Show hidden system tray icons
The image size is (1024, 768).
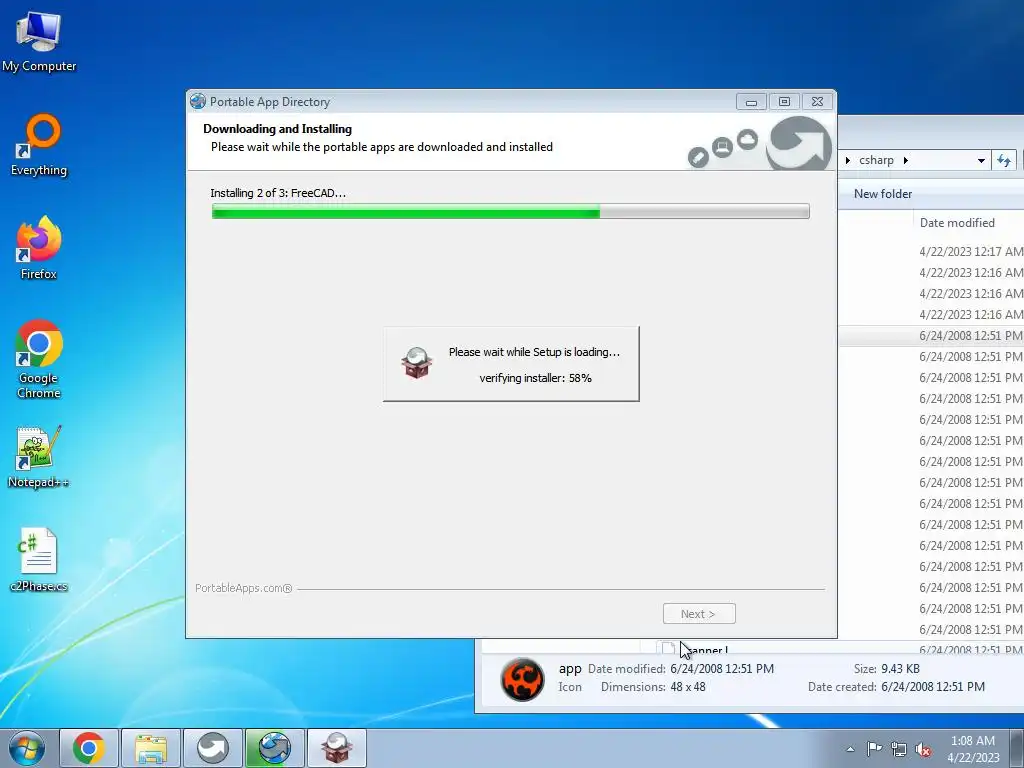[850, 749]
